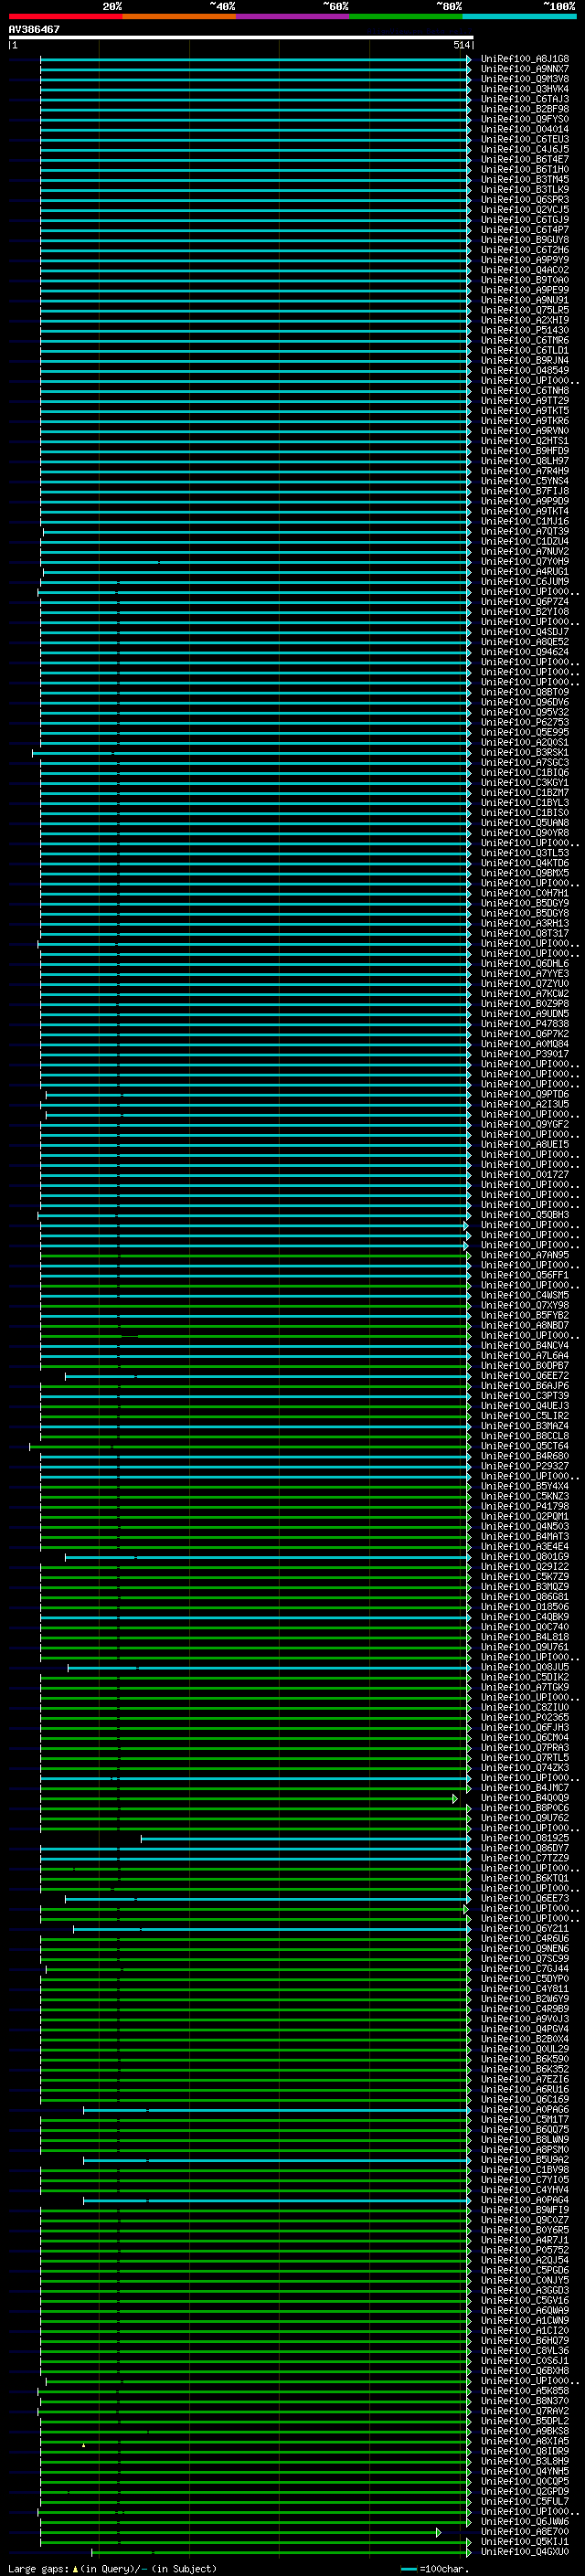Select hit UniRef100_A8E700
Image resolution: width=585 pixels, height=2576 pixels.
coord(524,2532)
